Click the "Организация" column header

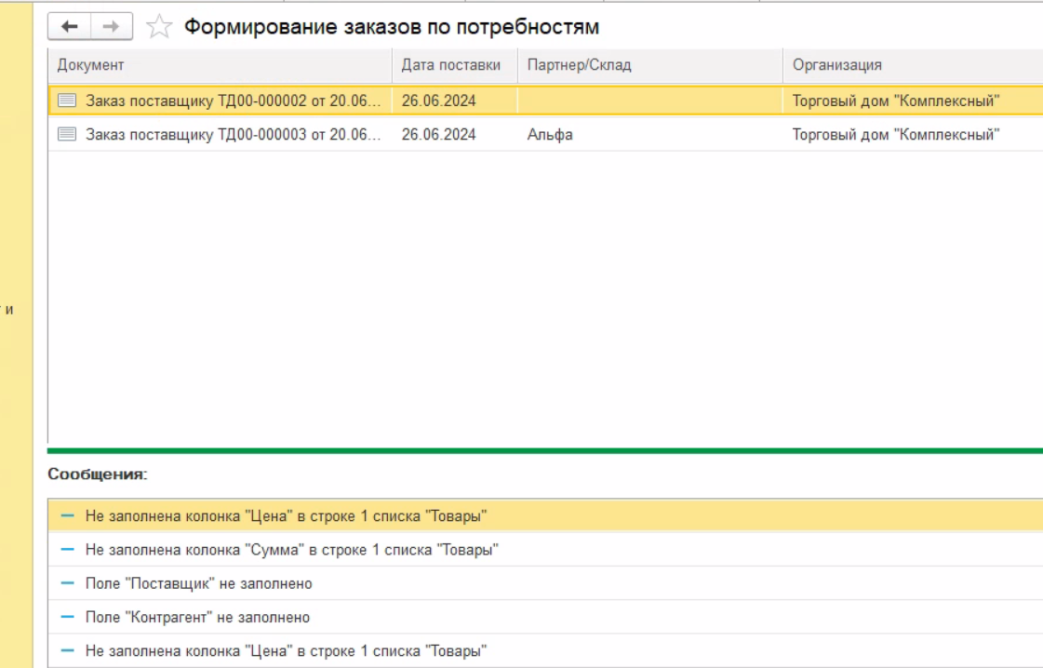click(837, 65)
